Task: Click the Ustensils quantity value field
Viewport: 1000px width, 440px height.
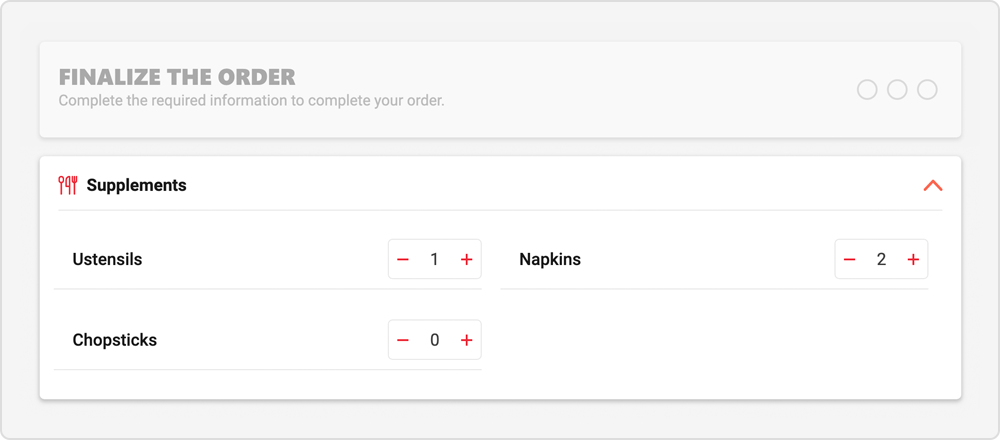Action: coord(434,260)
